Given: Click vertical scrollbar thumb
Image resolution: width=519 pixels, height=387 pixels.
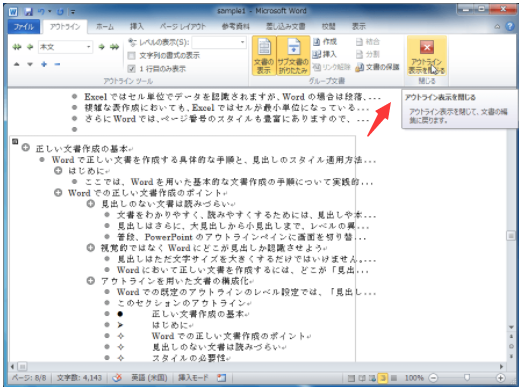Looking at the screenshot, I should 511,236.
